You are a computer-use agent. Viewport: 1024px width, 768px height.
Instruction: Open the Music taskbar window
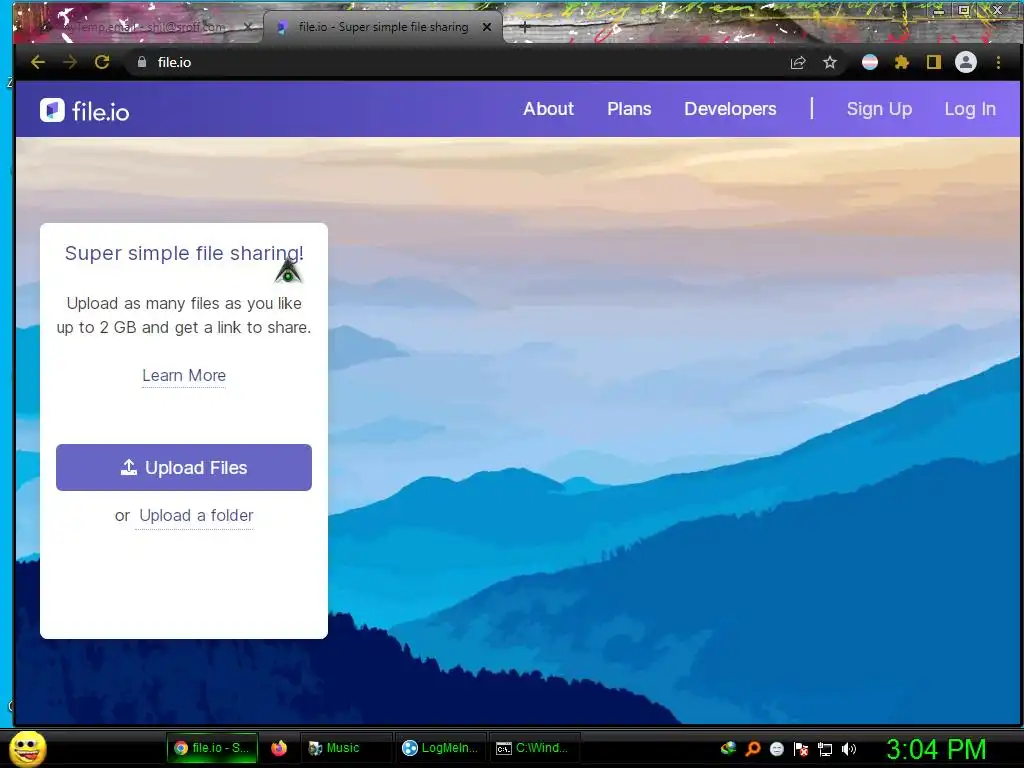coord(346,748)
